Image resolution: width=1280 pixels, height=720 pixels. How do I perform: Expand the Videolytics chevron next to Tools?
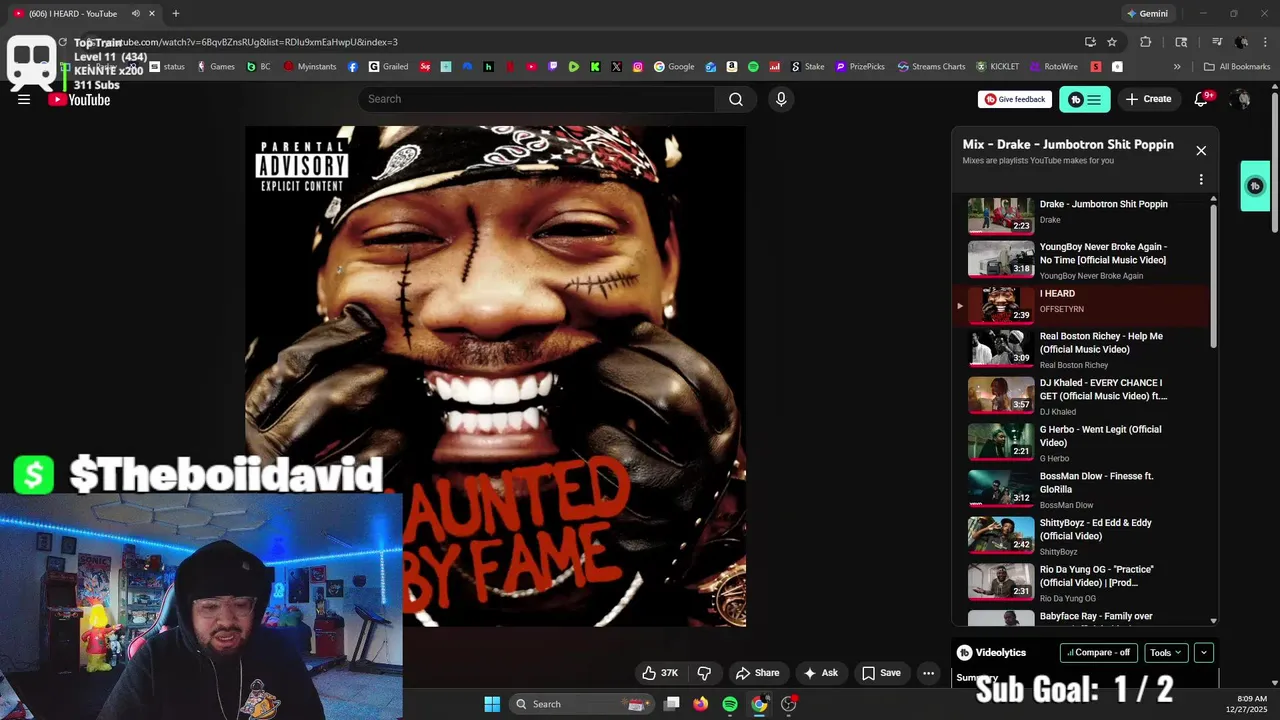tap(1204, 652)
